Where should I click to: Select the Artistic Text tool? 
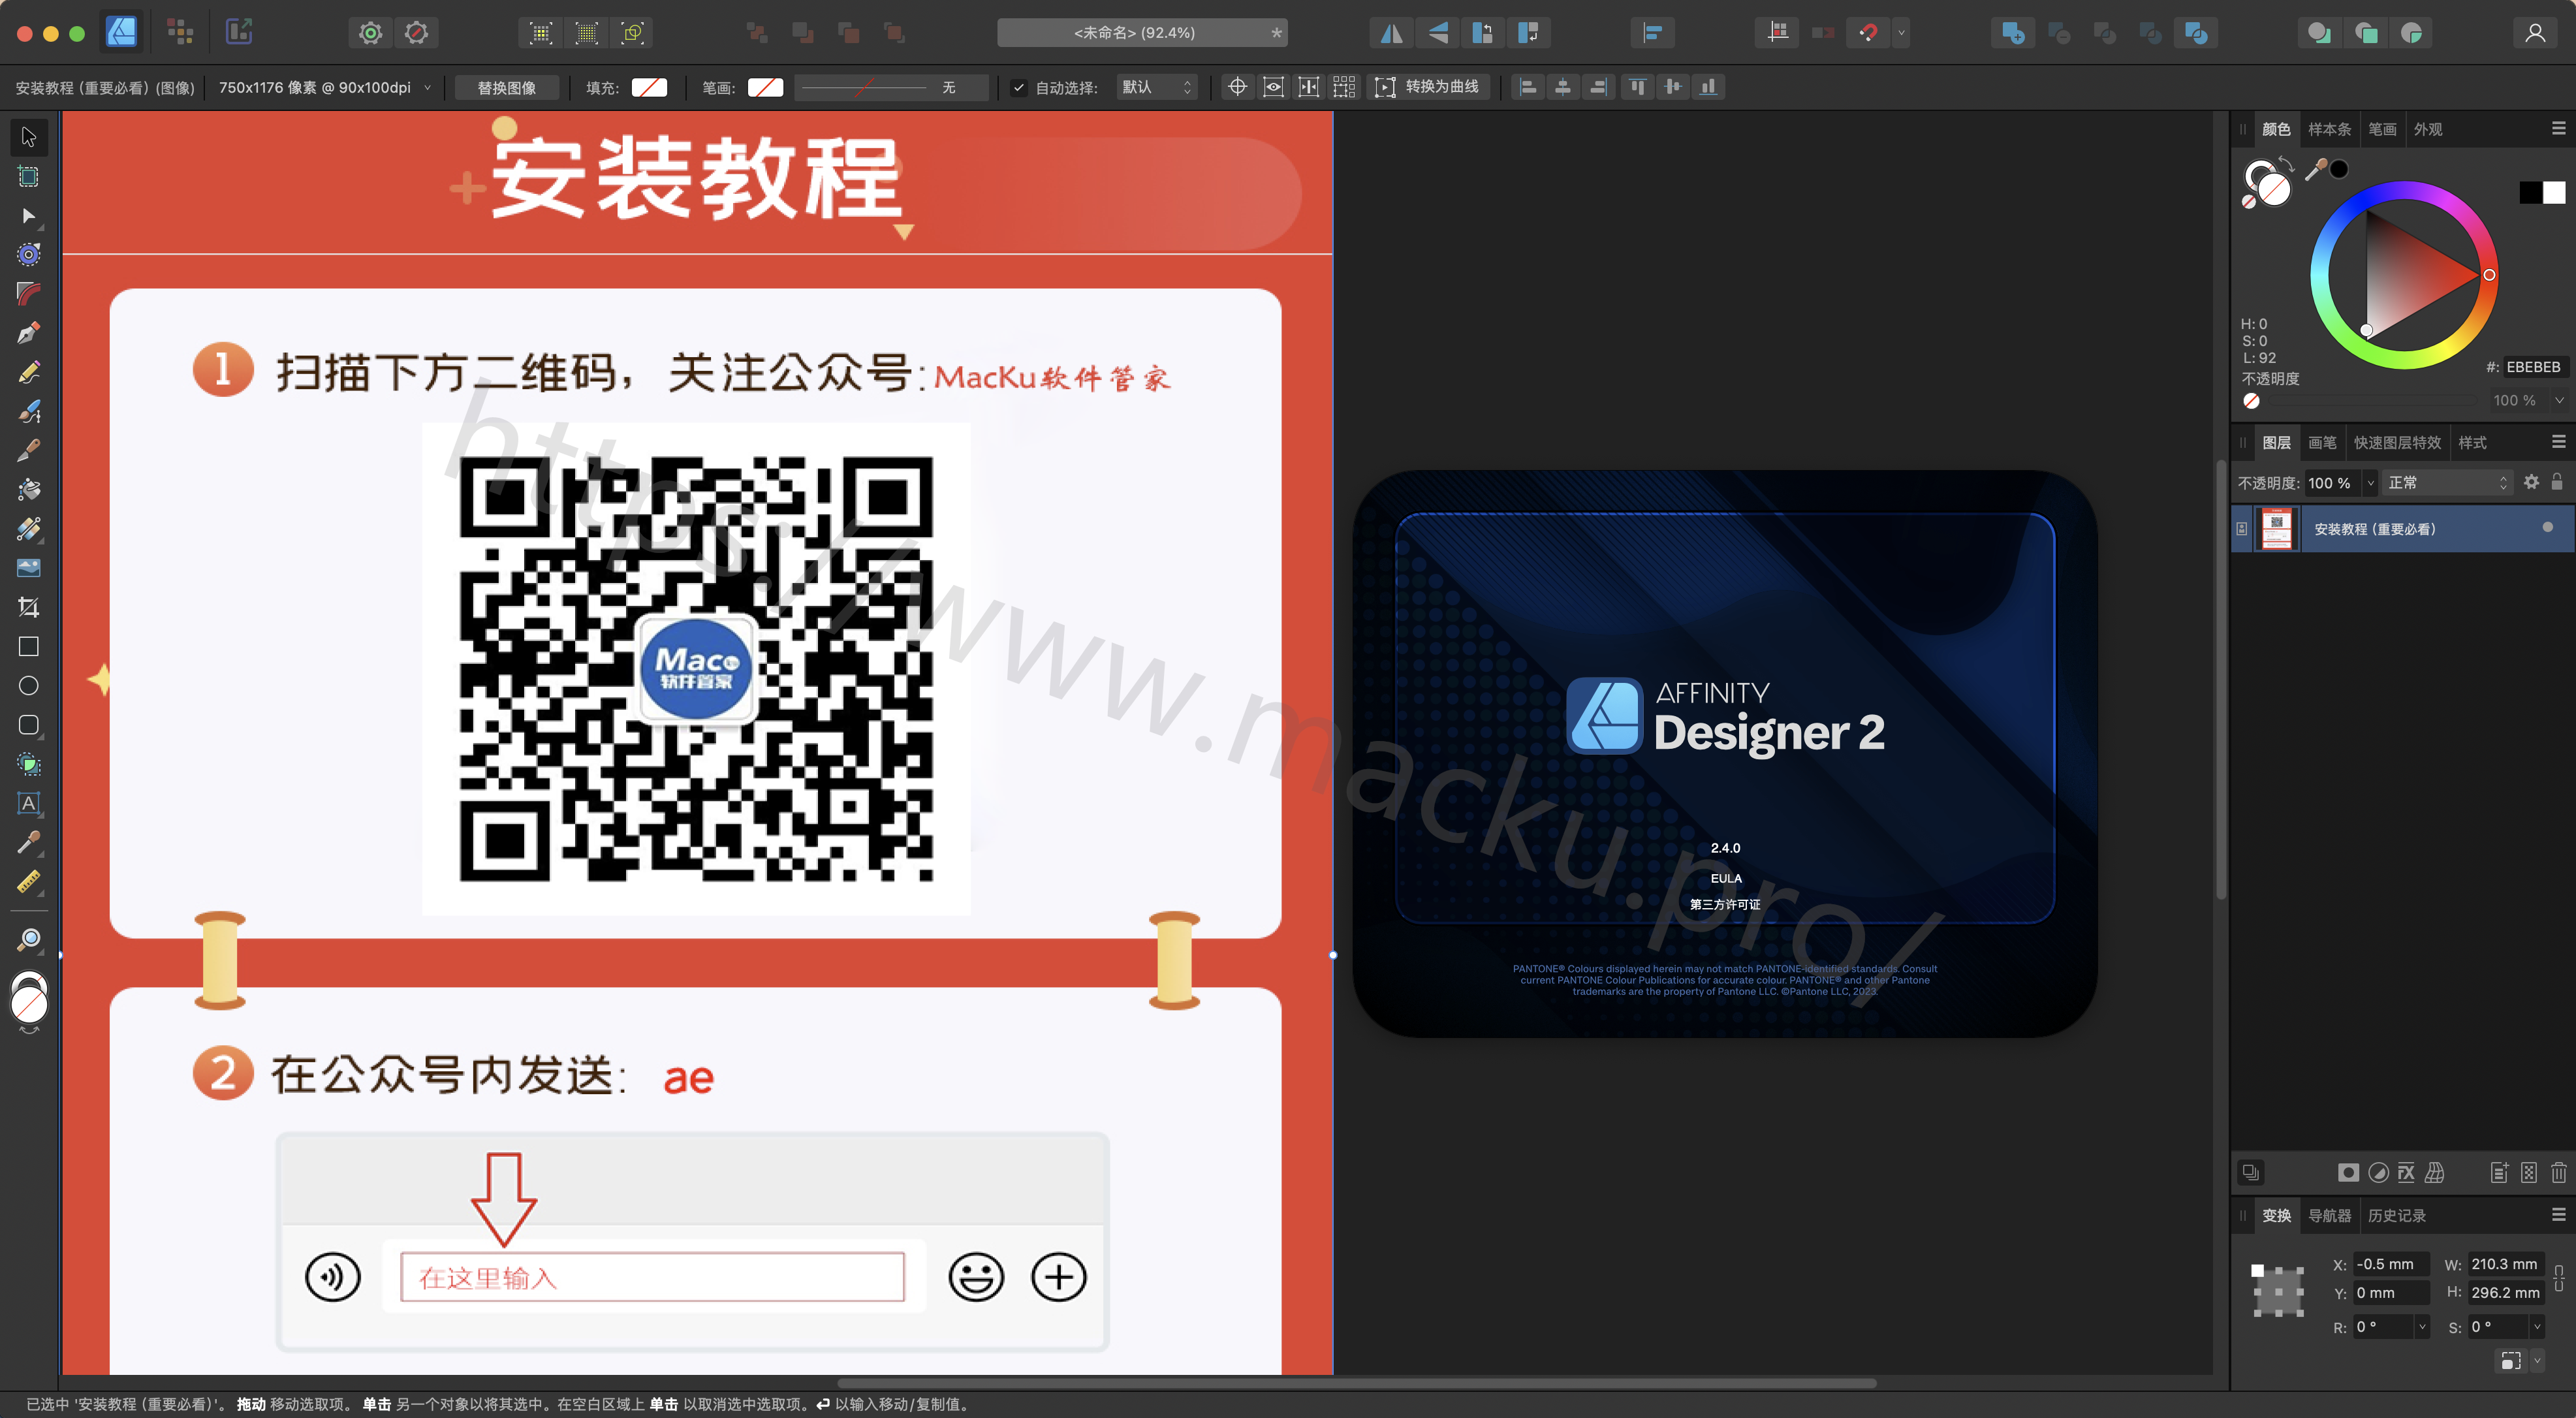[x=29, y=803]
